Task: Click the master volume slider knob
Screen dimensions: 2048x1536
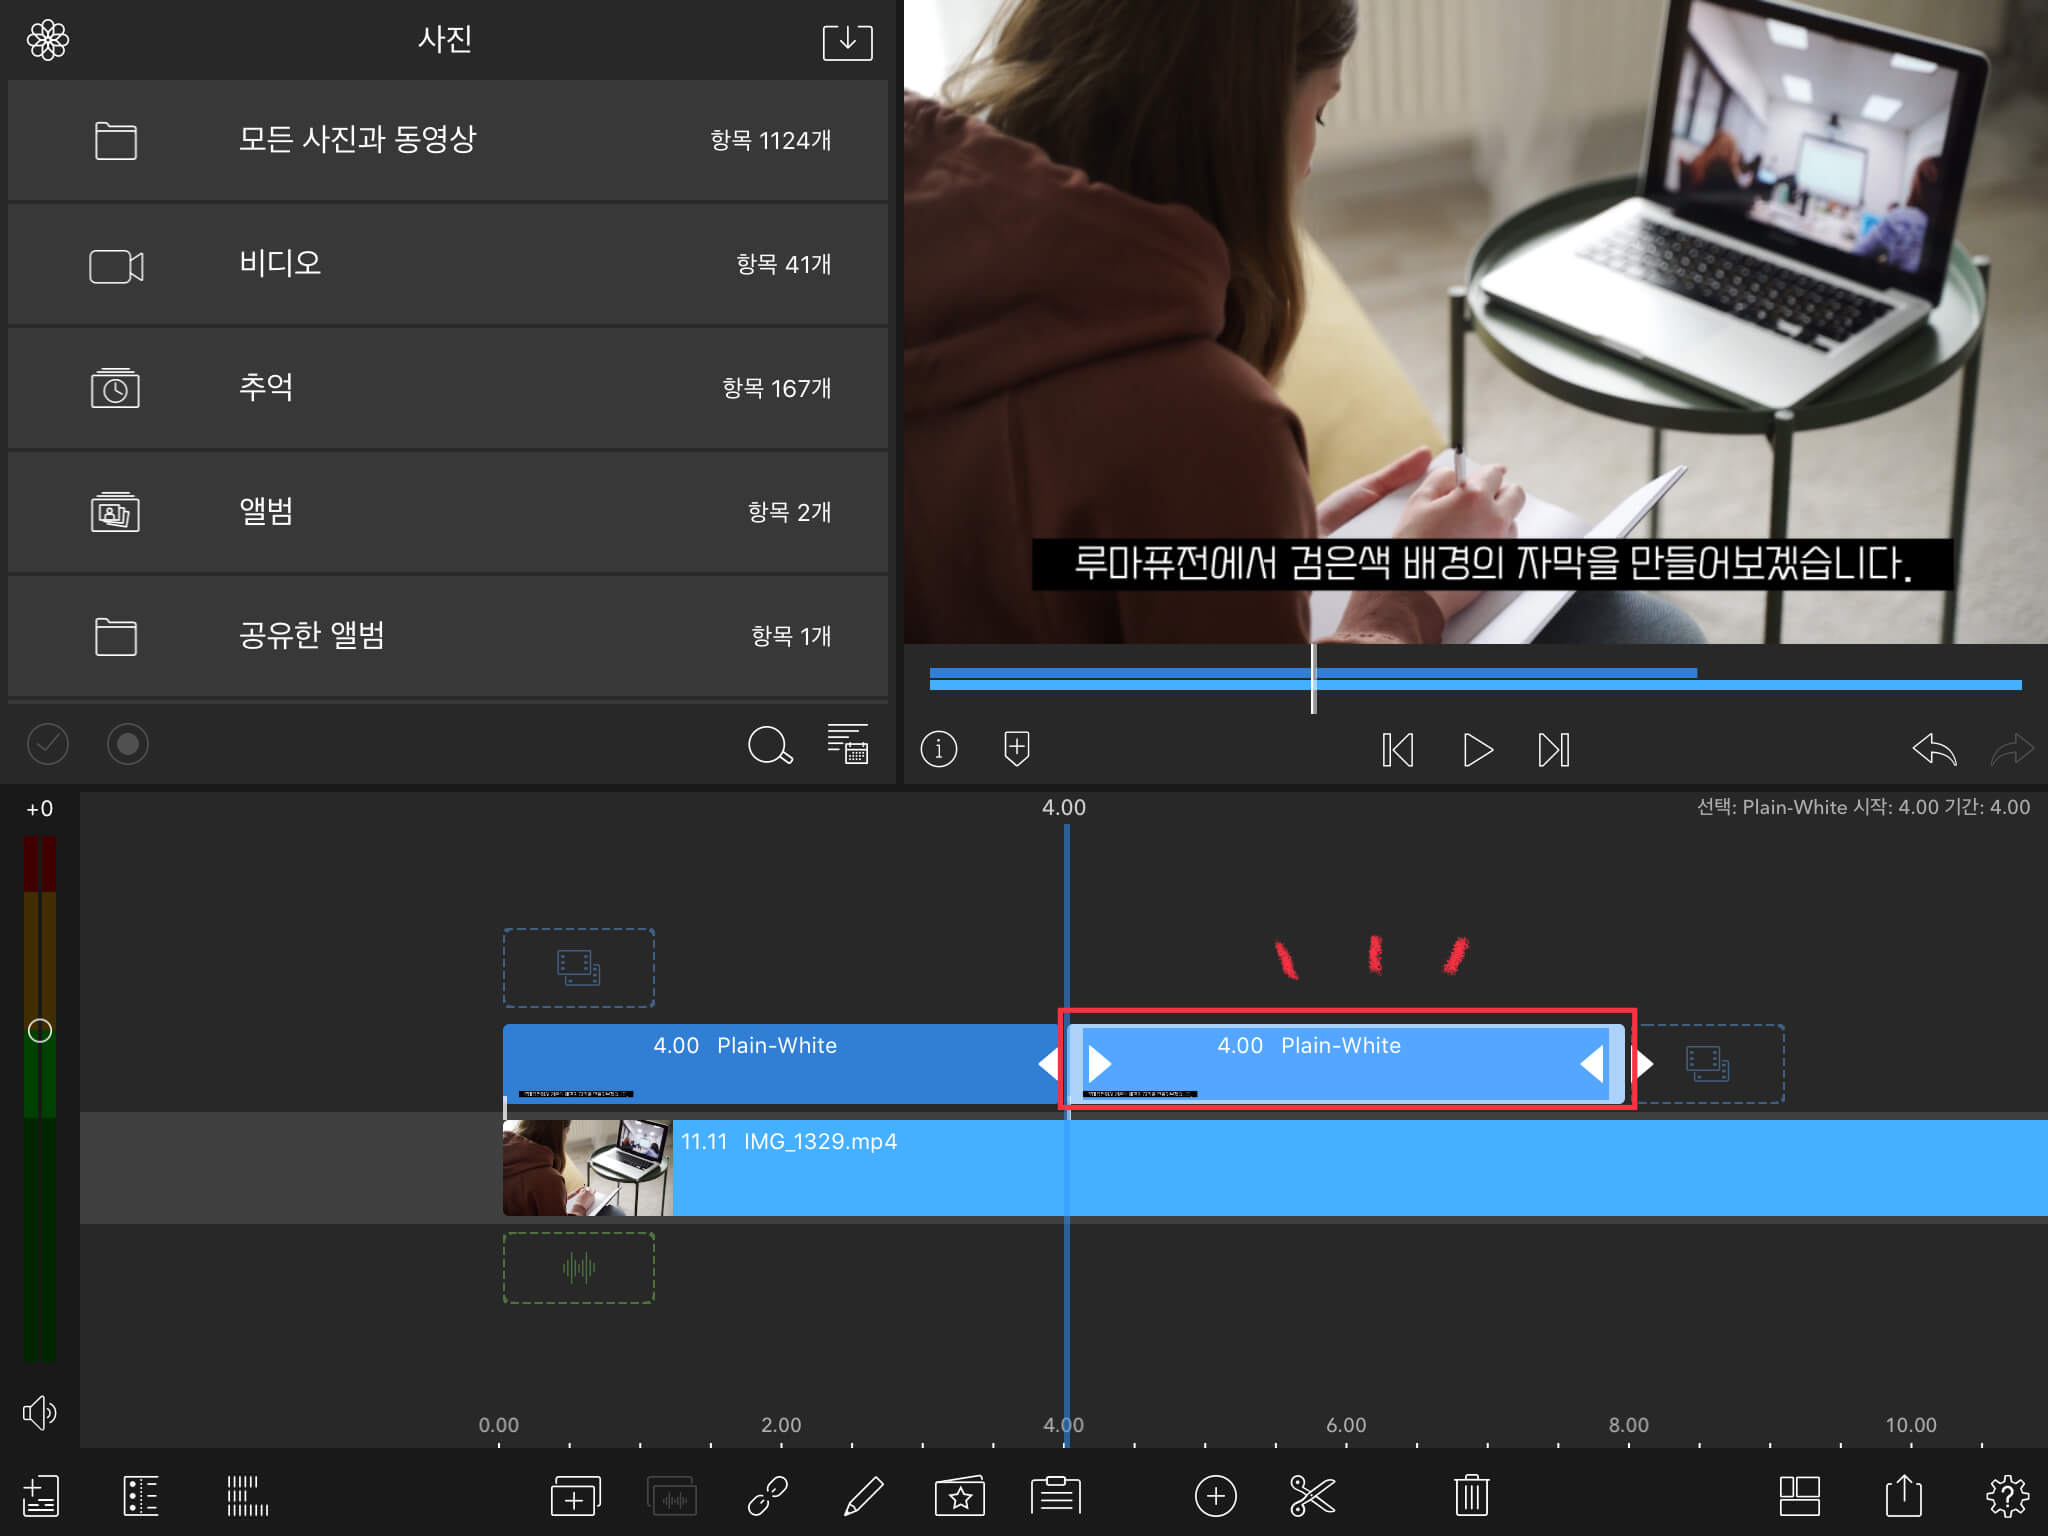Action: [40, 1031]
